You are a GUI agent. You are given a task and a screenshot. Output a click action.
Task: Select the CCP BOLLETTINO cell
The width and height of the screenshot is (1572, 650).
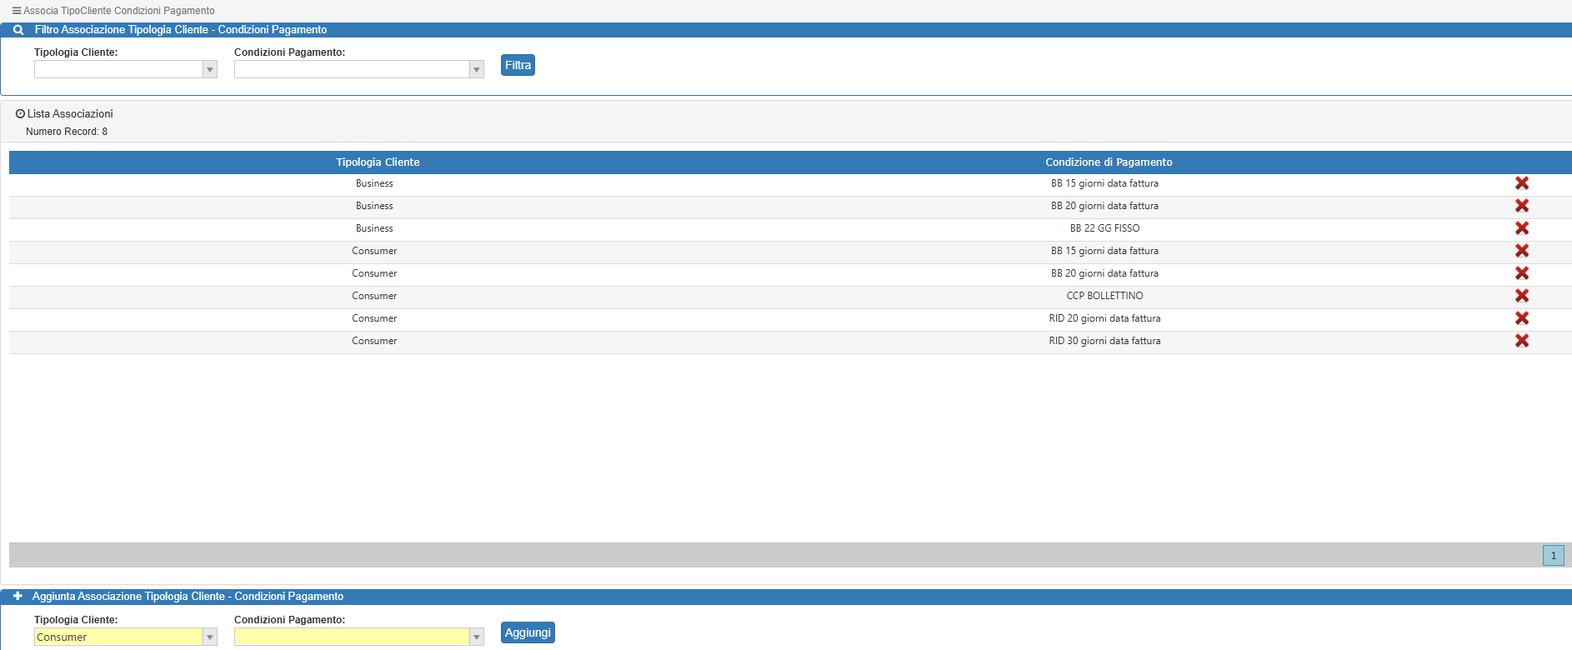pos(1105,296)
